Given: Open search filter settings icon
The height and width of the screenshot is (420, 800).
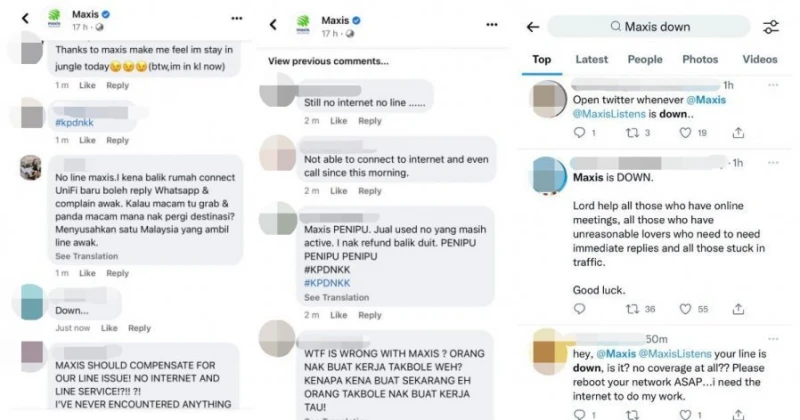Looking at the screenshot, I should (x=771, y=27).
